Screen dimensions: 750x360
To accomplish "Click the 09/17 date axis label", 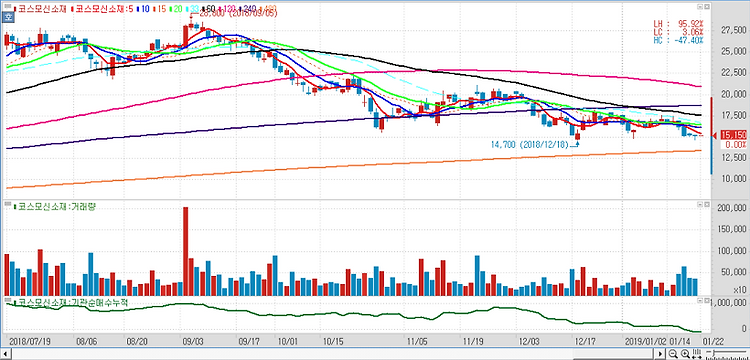I will click(249, 341).
